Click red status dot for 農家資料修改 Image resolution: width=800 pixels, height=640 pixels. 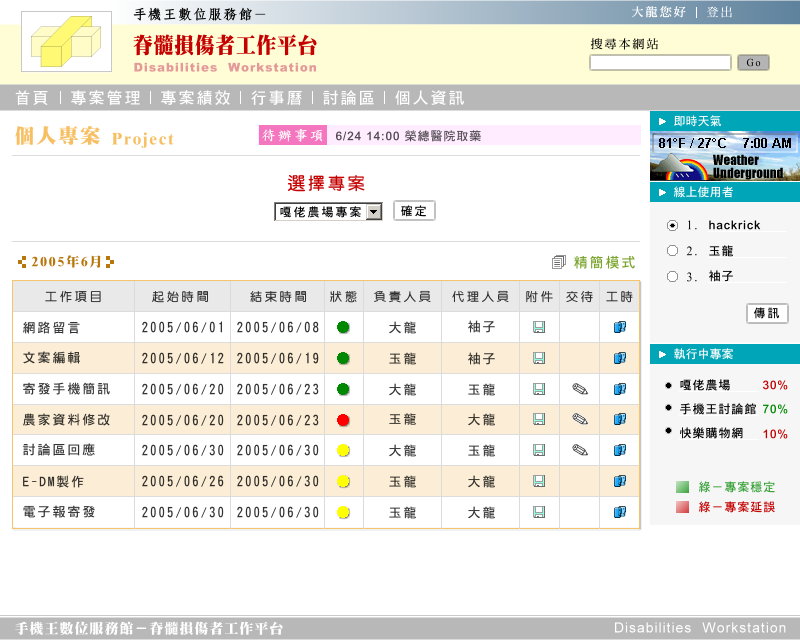click(343, 420)
